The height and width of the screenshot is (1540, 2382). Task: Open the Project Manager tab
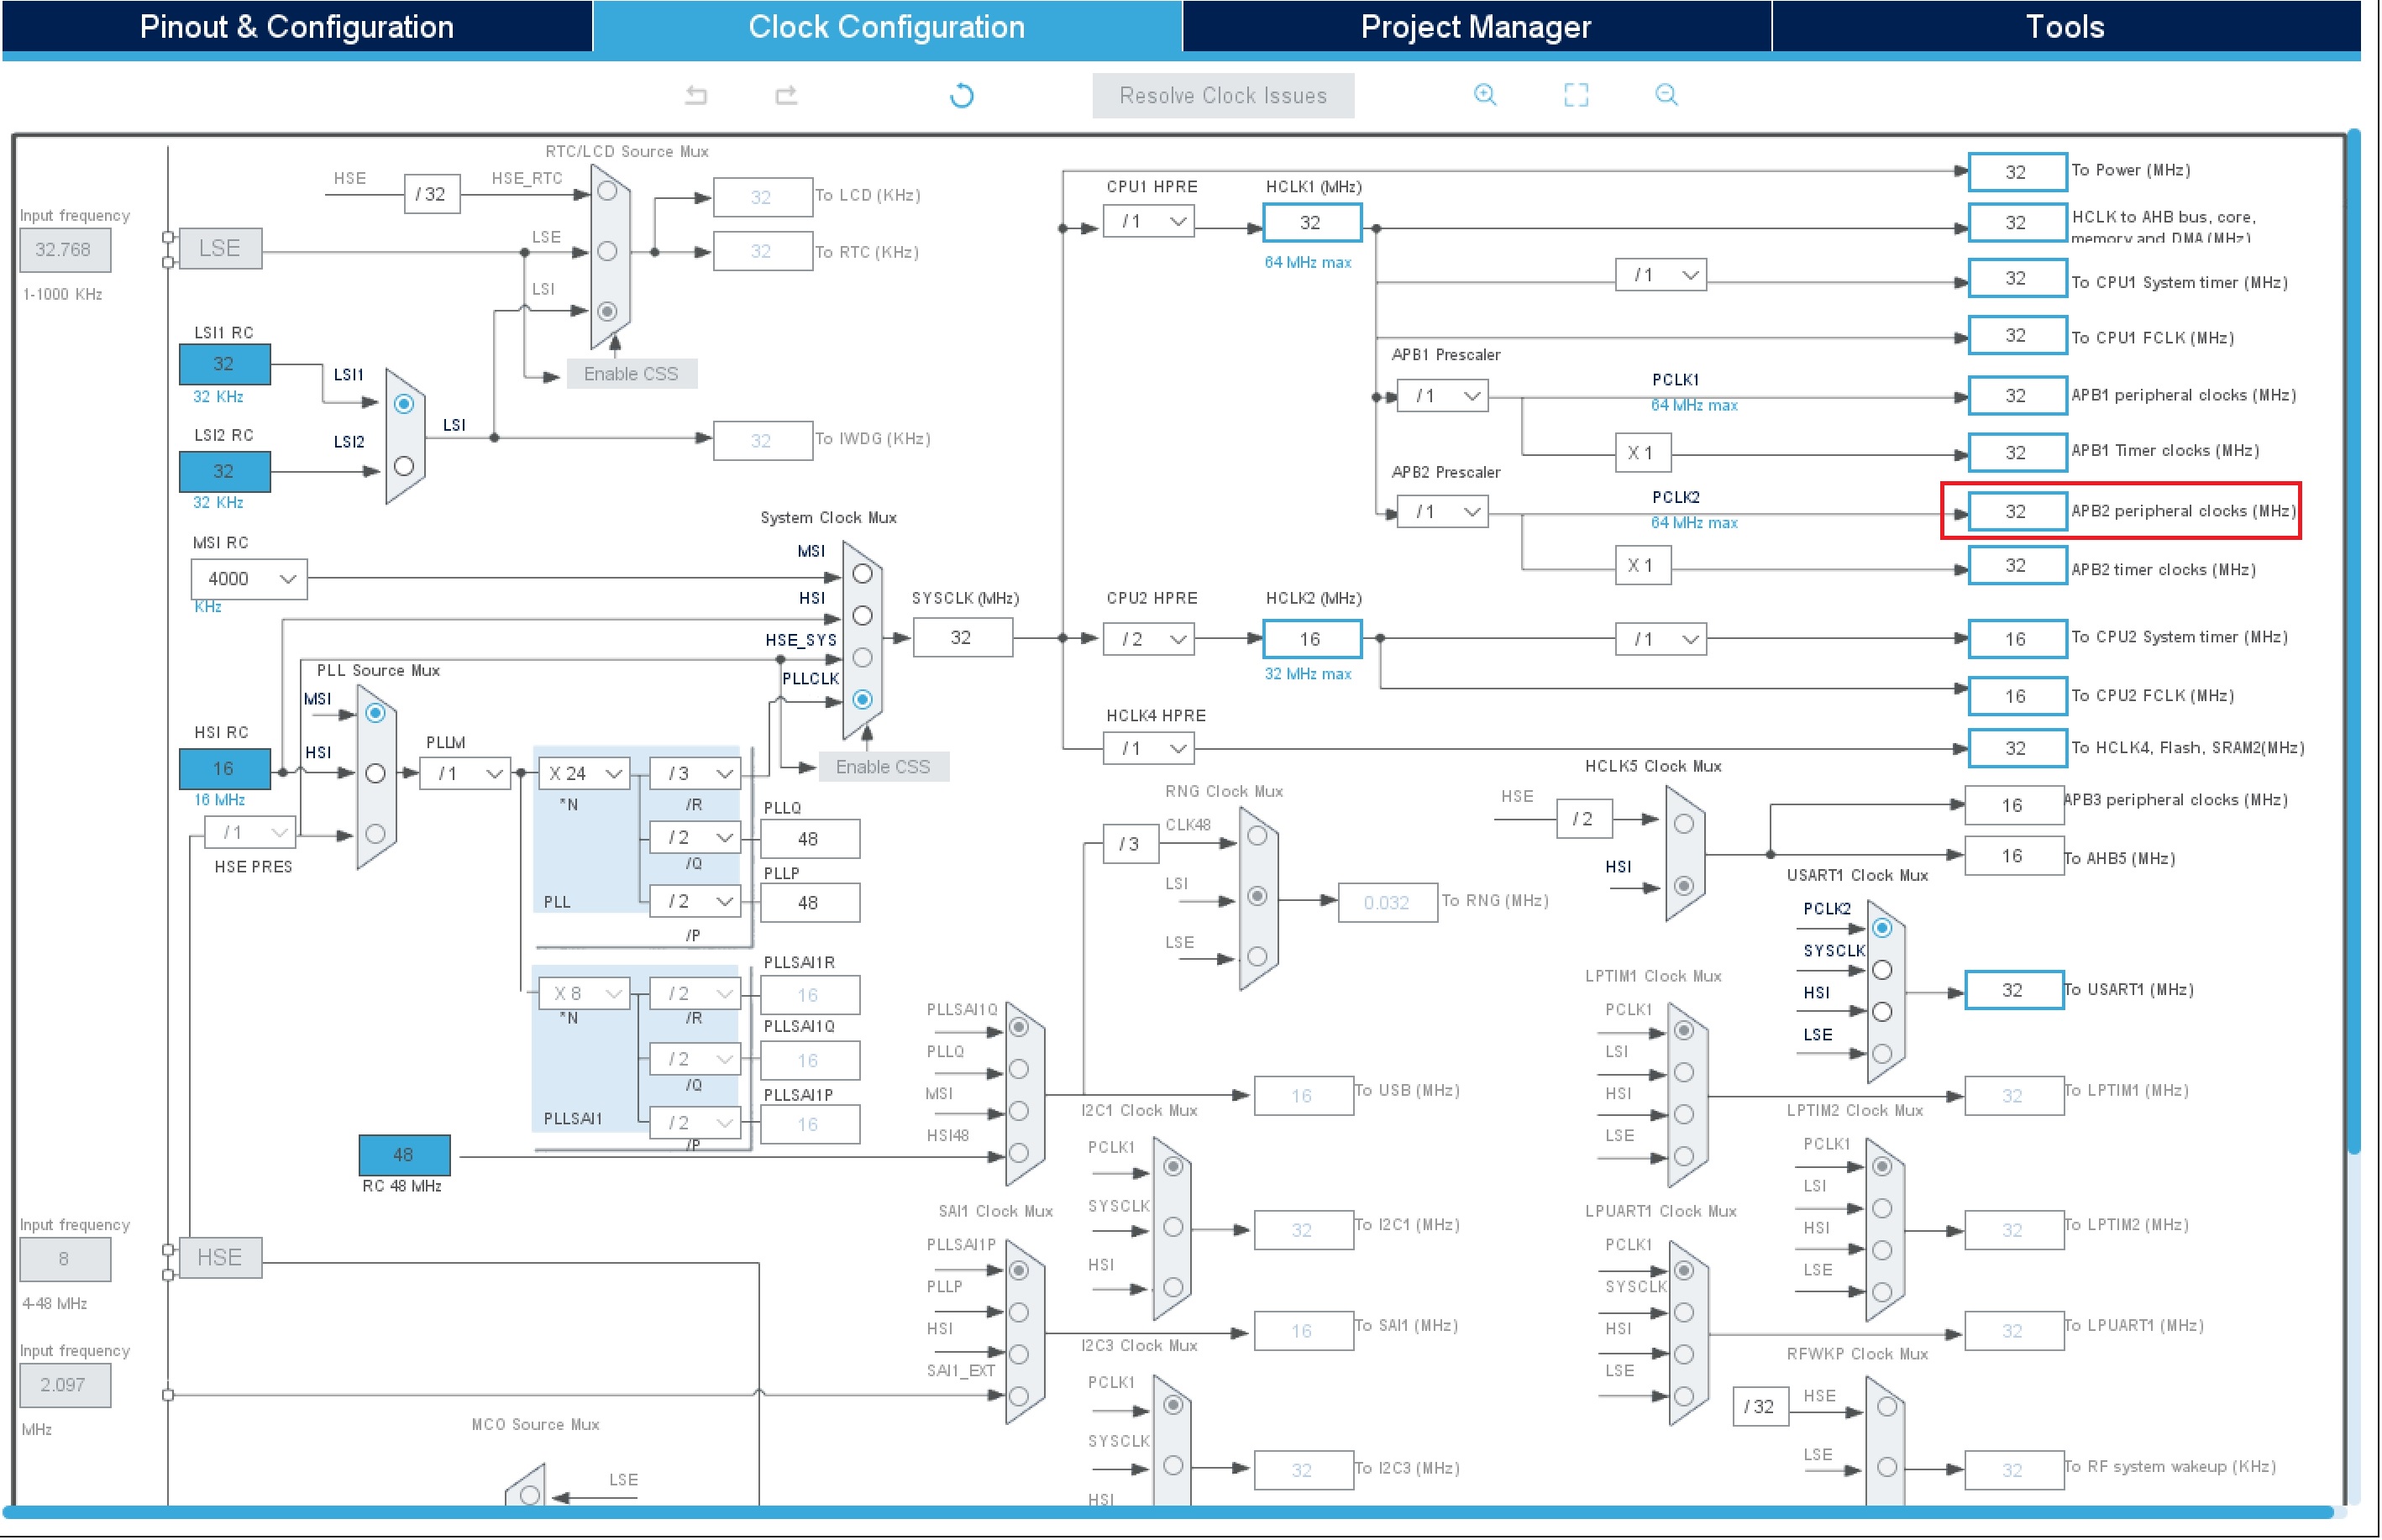[x=1475, y=26]
